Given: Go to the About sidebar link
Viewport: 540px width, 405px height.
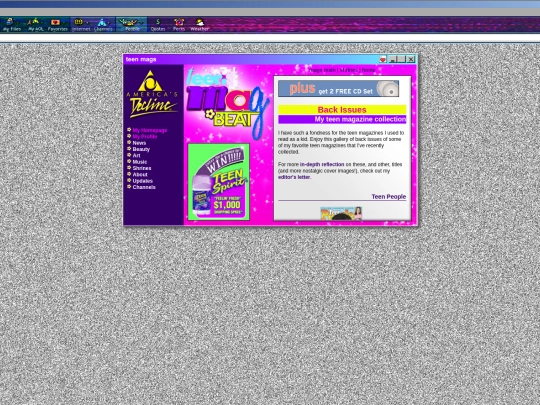Looking at the screenshot, I should [x=140, y=174].
